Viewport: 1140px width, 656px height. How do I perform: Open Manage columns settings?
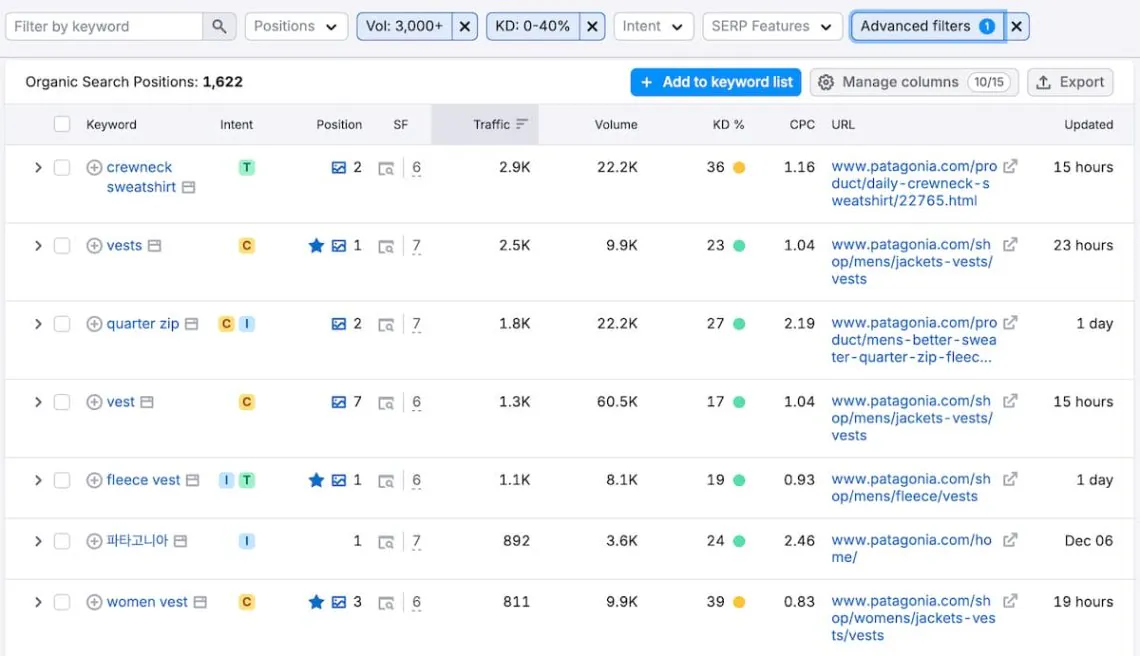tap(914, 82)
